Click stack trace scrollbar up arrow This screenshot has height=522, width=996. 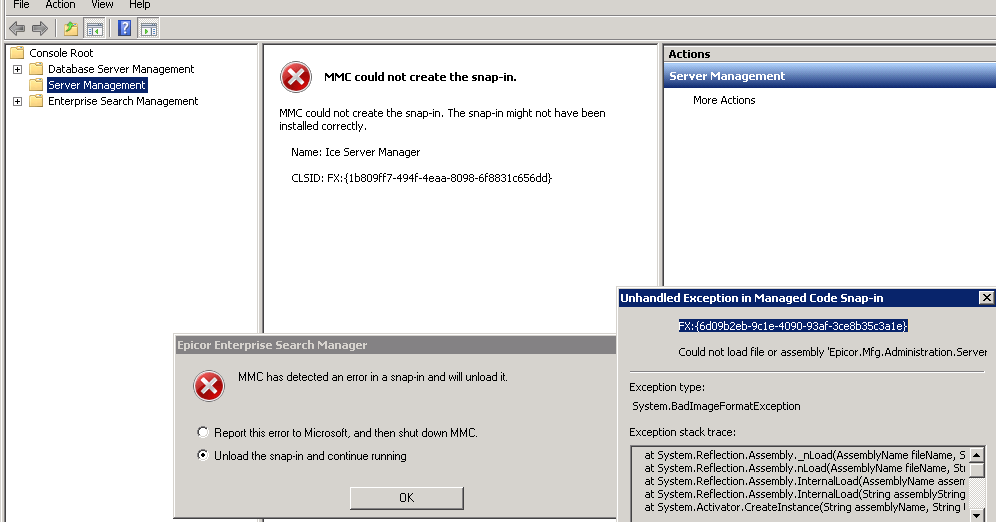977,455
